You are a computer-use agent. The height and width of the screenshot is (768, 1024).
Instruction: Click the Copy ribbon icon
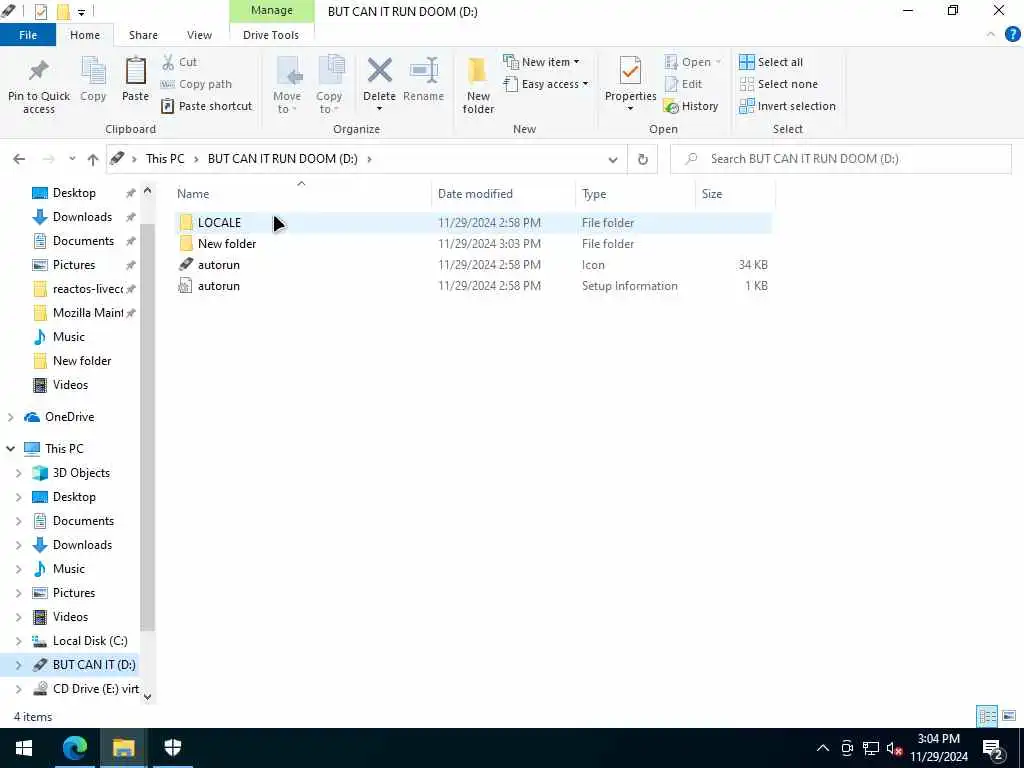point(93,72)
